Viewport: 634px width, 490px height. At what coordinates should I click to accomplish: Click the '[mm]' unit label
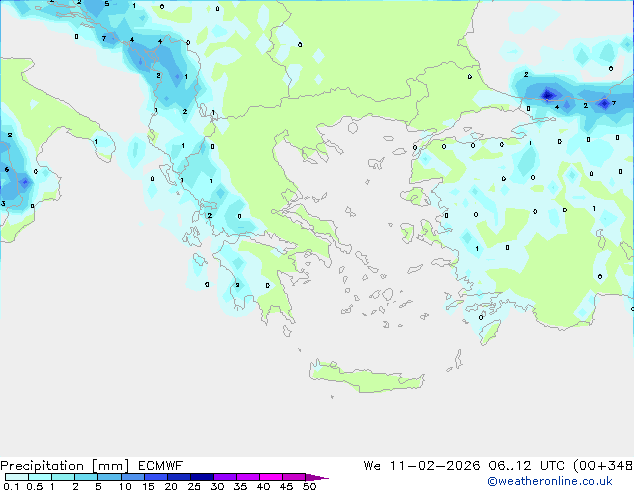coord(110,466)
